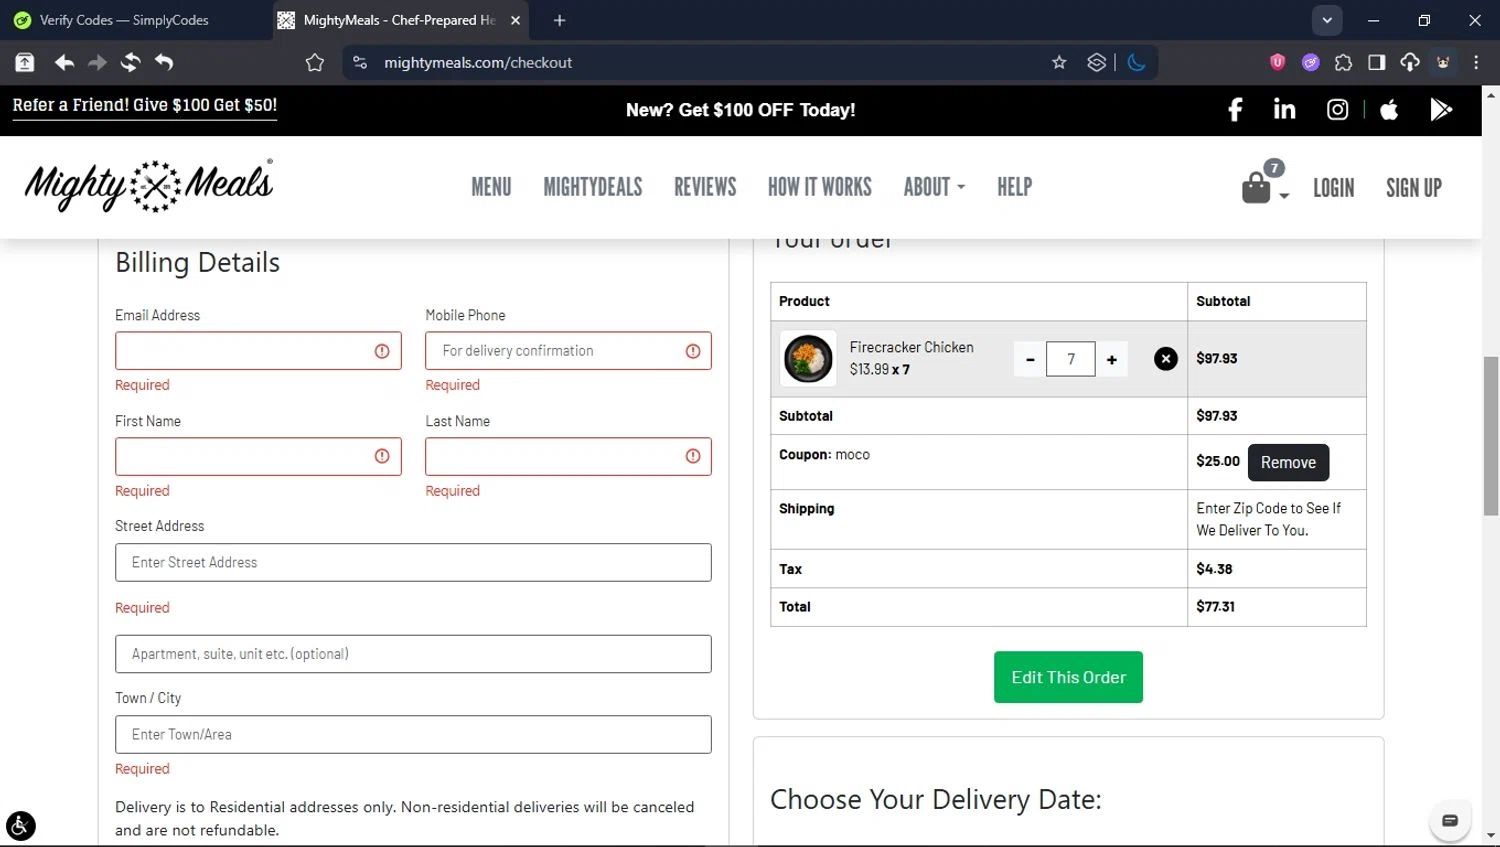
Task: Click the uBlock shield extension icon
Action: pyautogui.click(x=1277, y=62)
